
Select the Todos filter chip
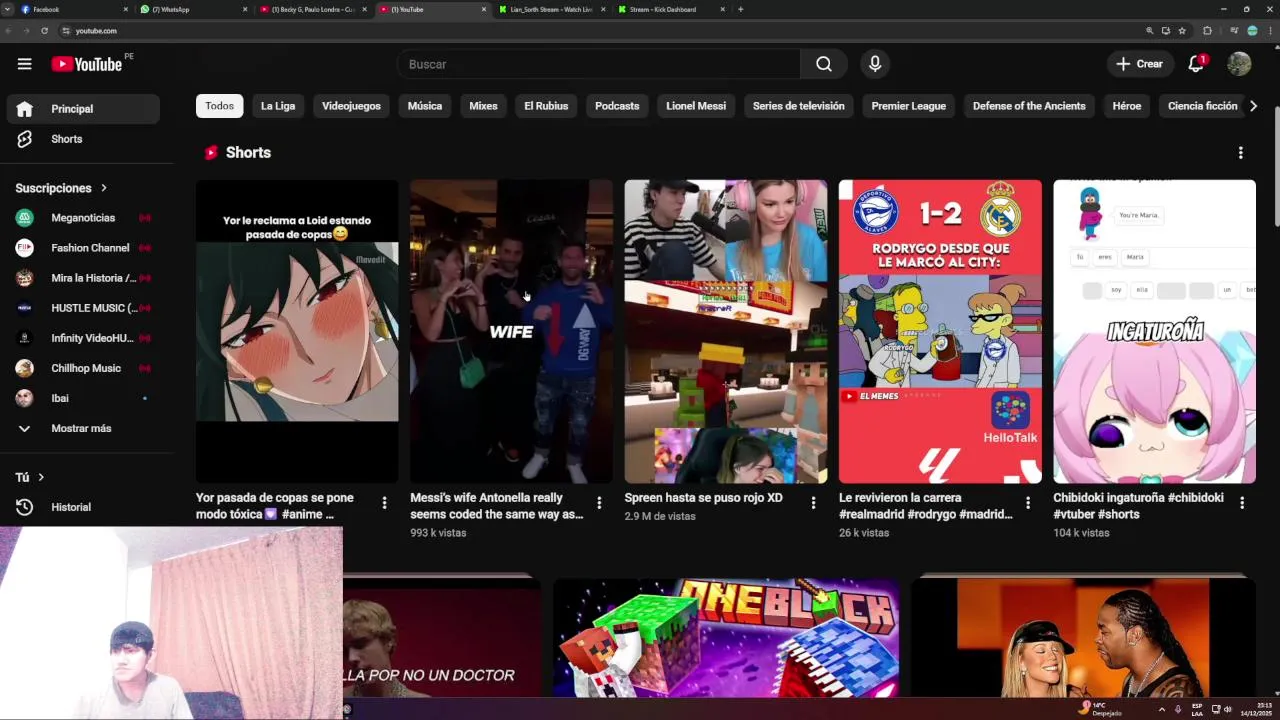coord(219,106)
